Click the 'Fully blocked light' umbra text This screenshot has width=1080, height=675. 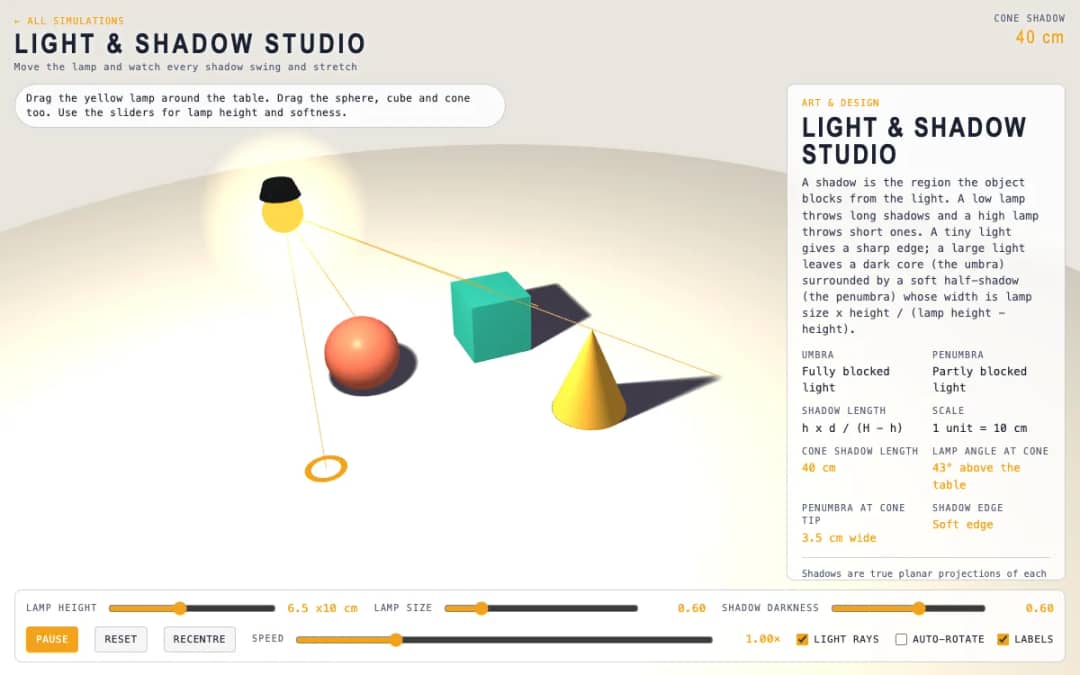click(x=846, y=380)
